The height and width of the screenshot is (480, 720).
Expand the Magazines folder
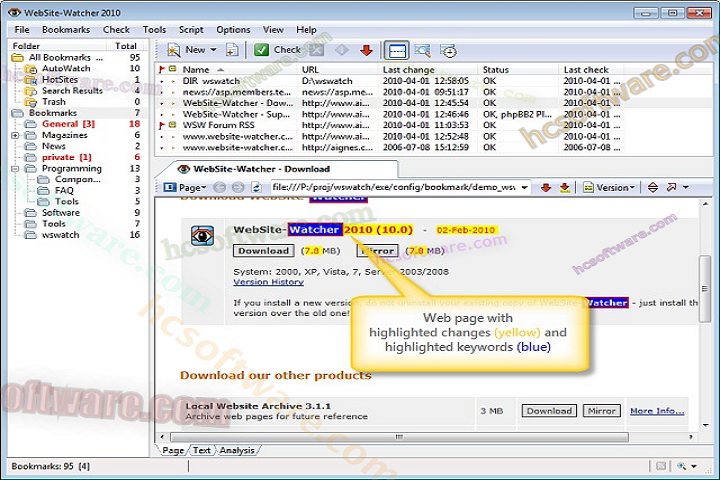point(15,136)
